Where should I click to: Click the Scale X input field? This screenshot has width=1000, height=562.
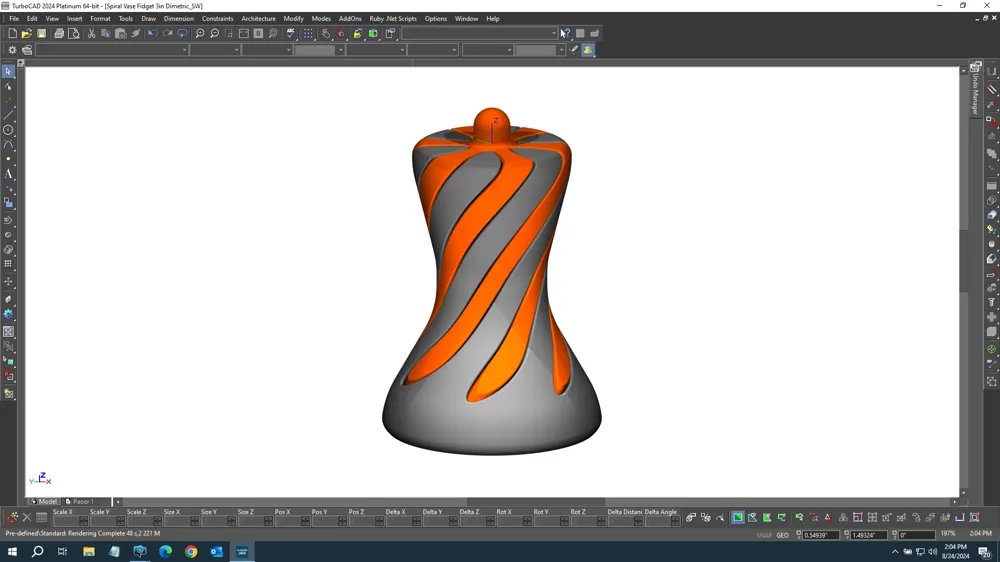click(65, 521)
